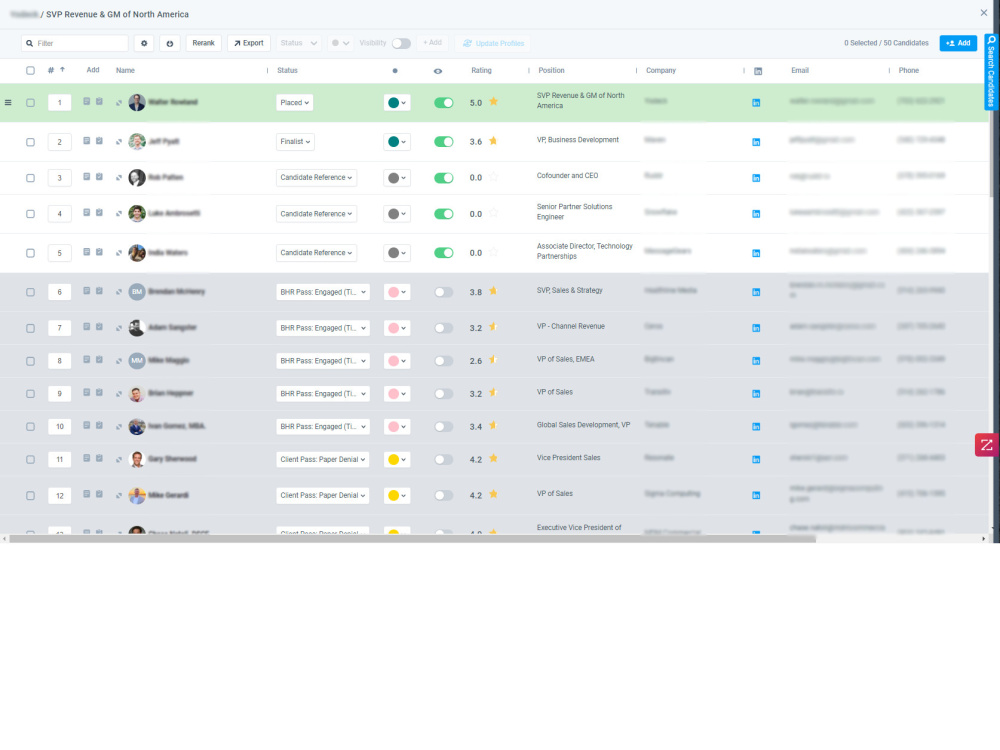Open Client Pass: Paper Denial dropdown row 11

coord(323,459)
